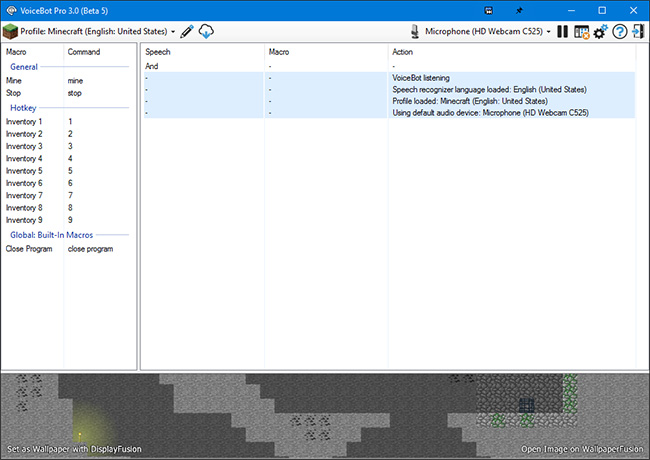This screenshot has height=460, width=650.
Task: Open the Profile Minecraft dropdown
Action: 98,31
